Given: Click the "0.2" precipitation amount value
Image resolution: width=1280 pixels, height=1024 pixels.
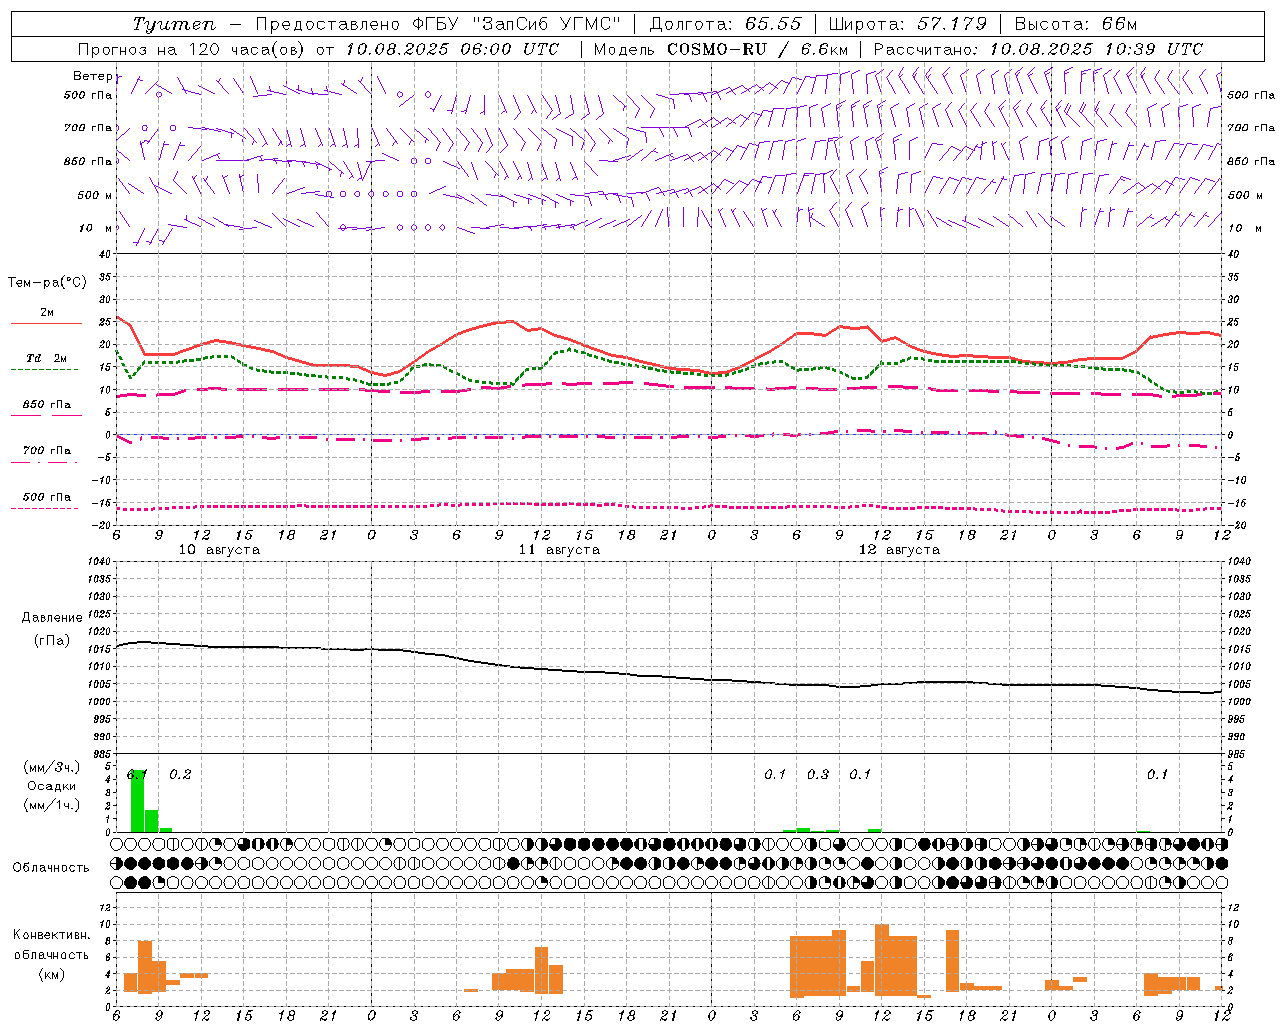Looking at the screenshot, I should (x=180, y=774).
